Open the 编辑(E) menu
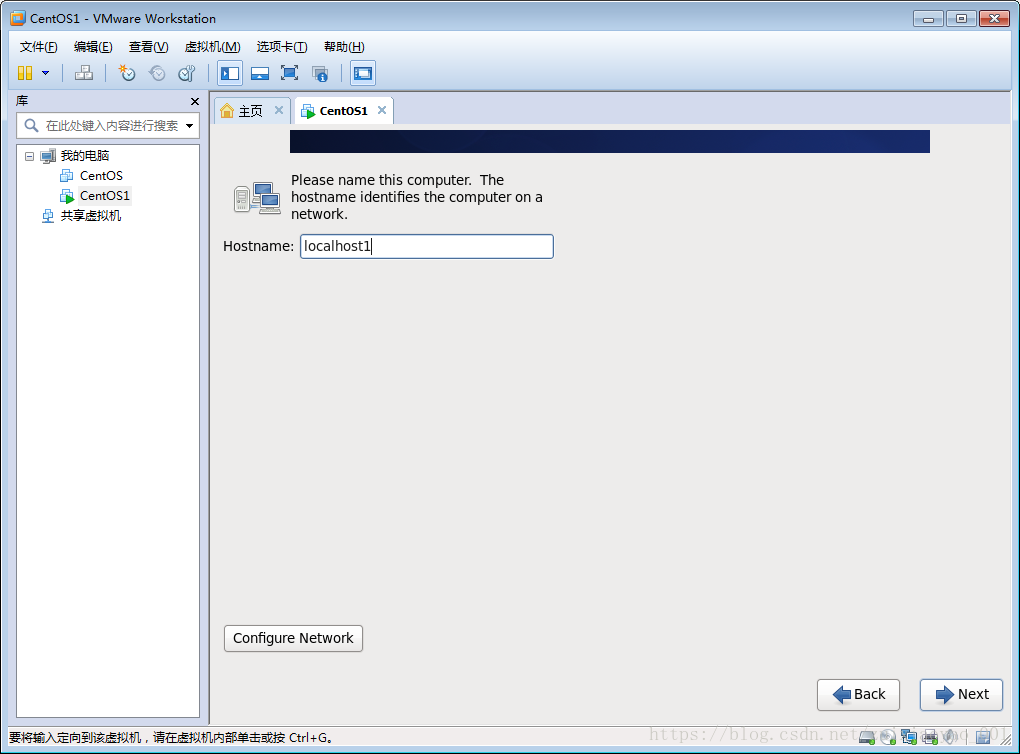The height and width of the screenshot is (754, 1020). 93,47
